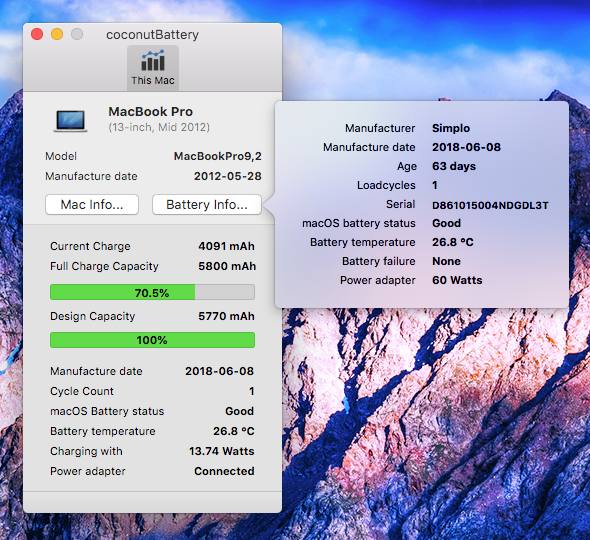Click the This Mac bar chart icon
The width and height of the screenshot is (590, 540).
(x=153, y=61)
